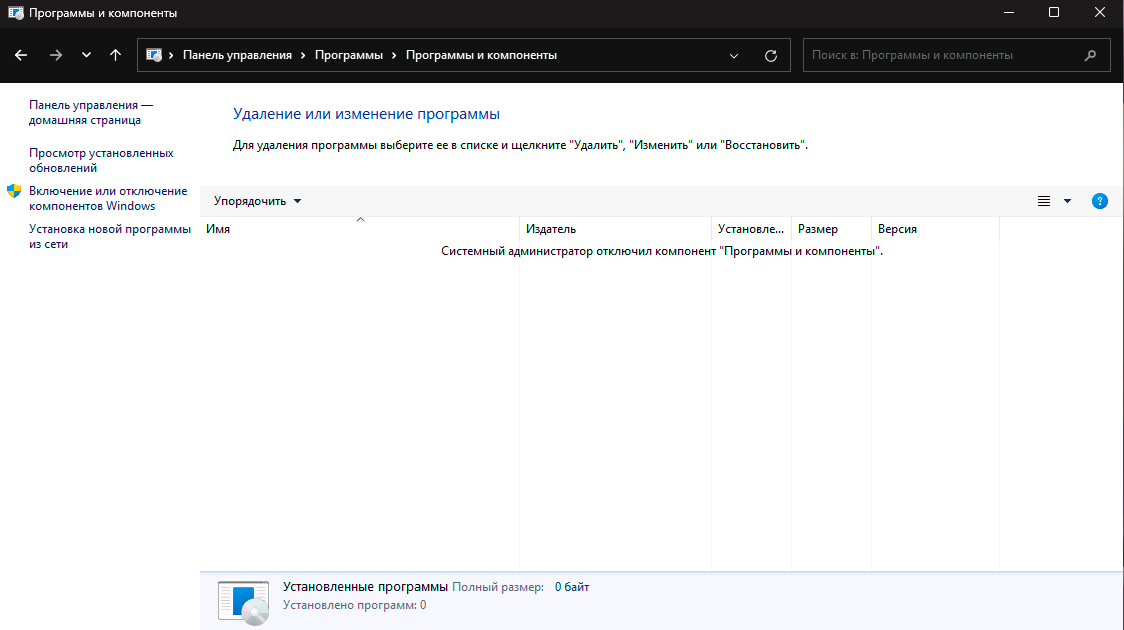The height and width of the screenshot is (630, 1124).
Task: Go back using the back arrow
Action: tap(21, 55)
